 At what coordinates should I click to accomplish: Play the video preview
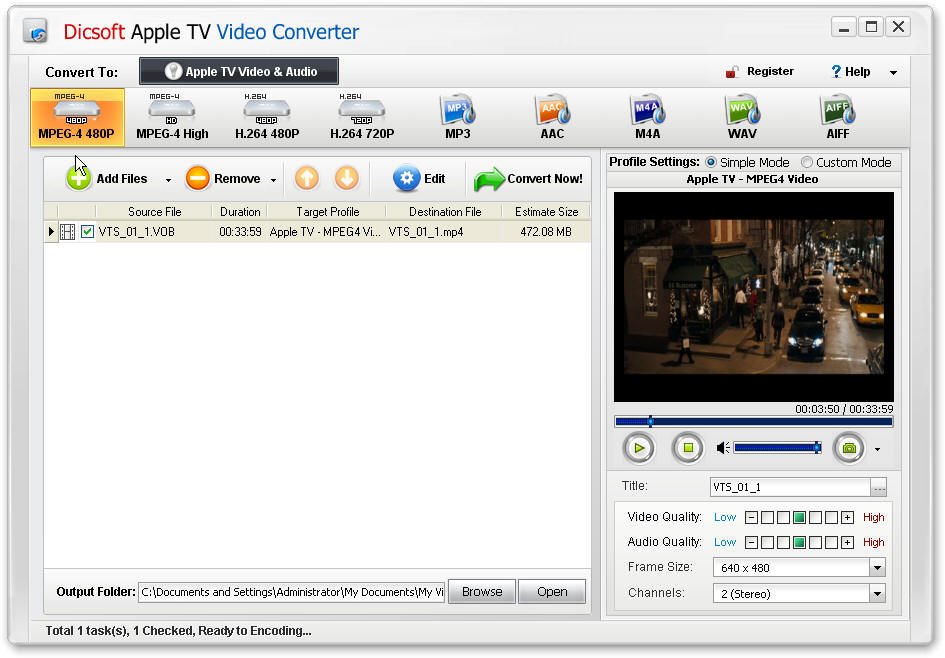(639, 448)
